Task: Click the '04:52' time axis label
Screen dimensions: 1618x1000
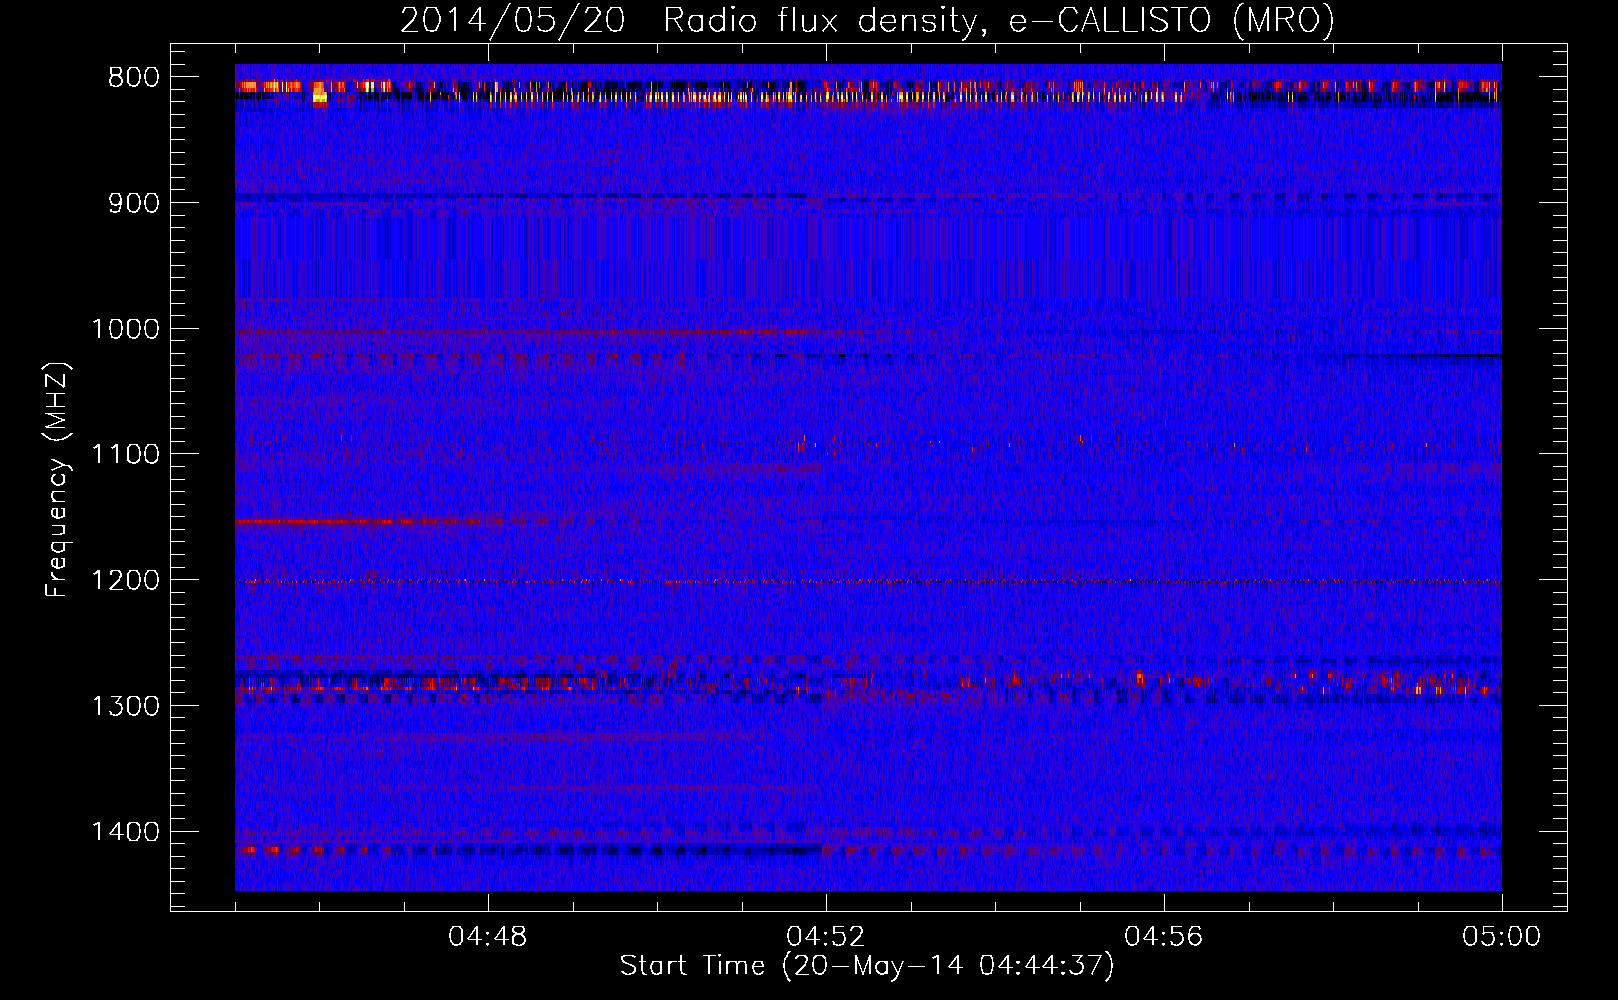Action: coord(826,937)
